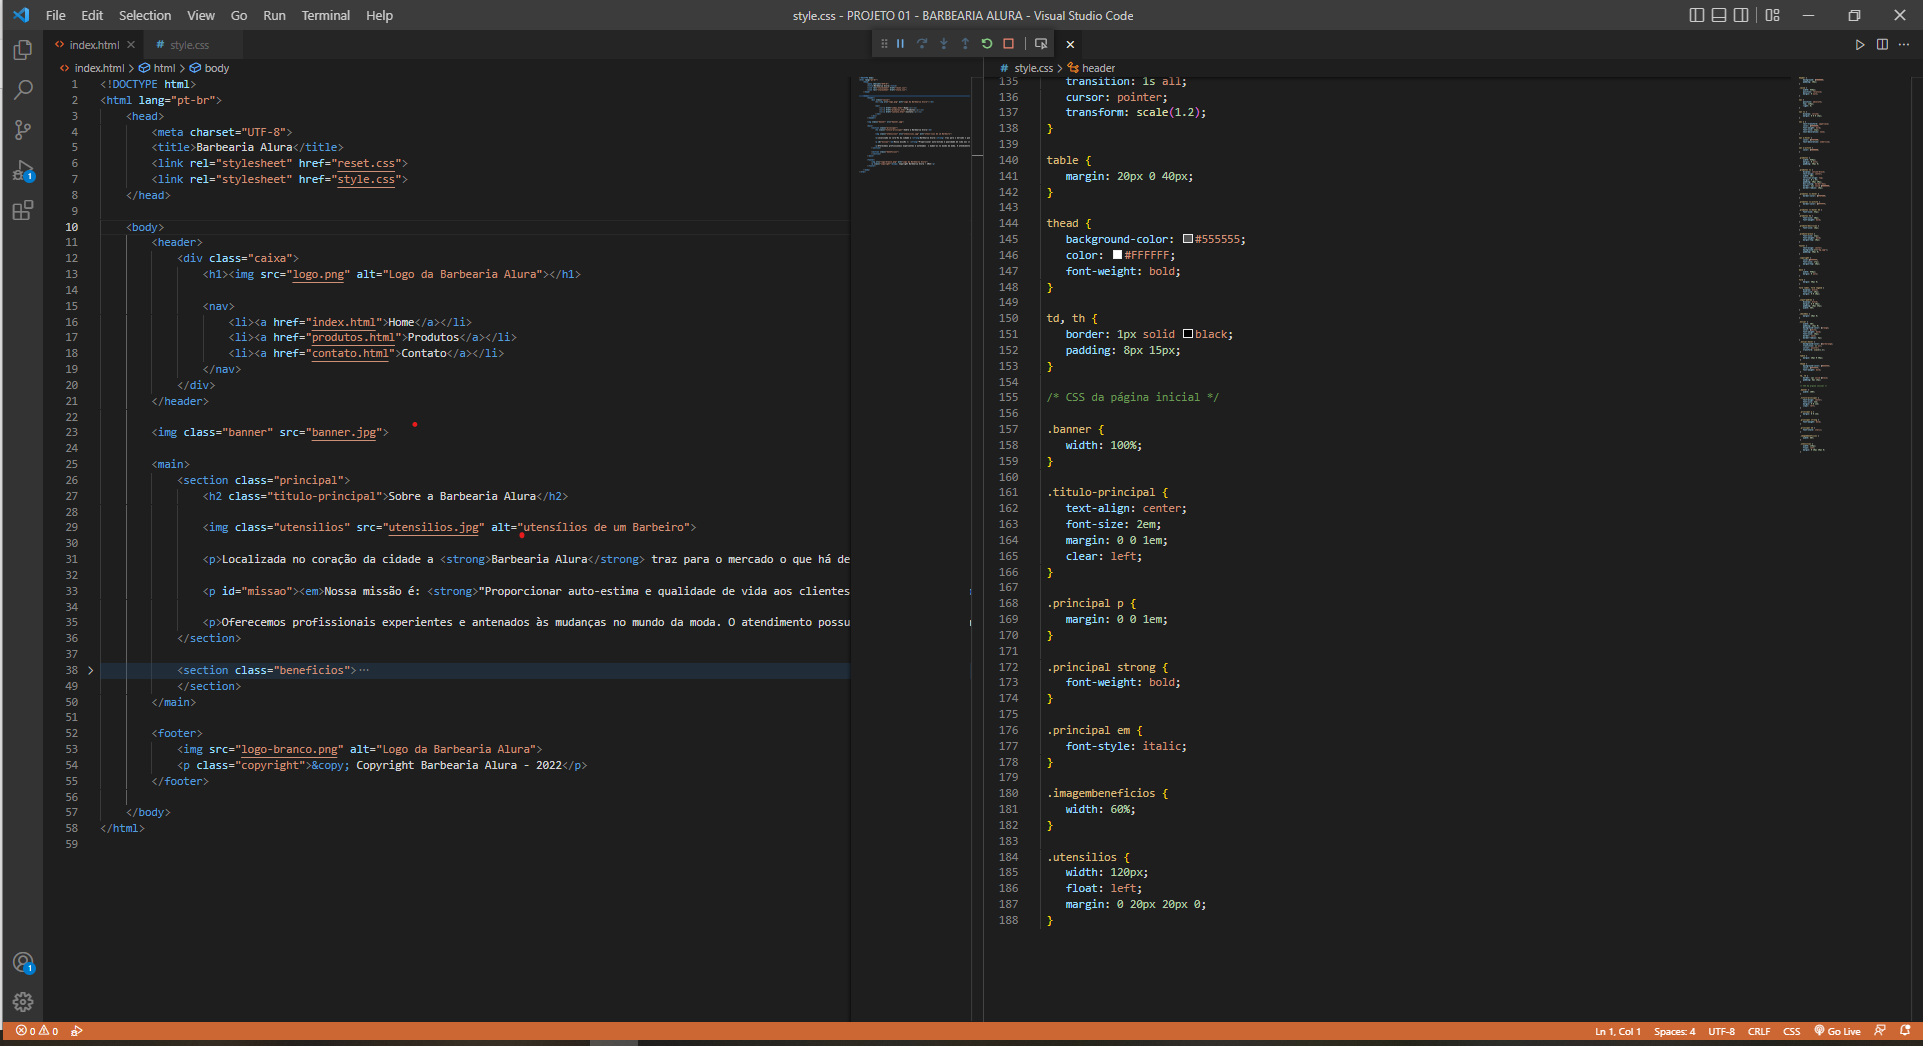Open the produtos.html link on line 17
The width and height of the screenshot is (1923, 1046).
[353, 337]
